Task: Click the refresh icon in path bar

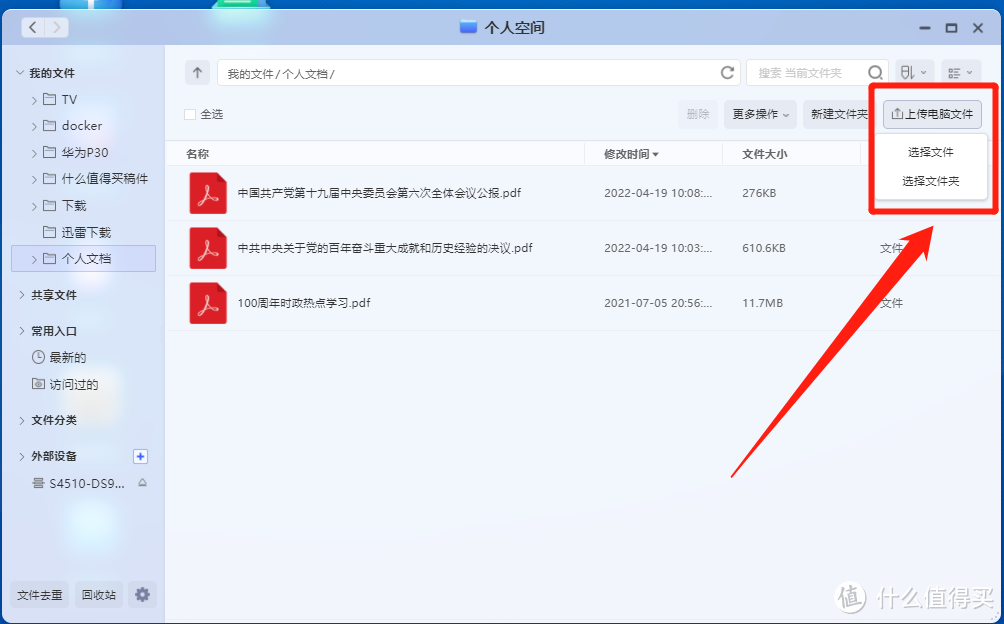Action: [x=727, y=73]
